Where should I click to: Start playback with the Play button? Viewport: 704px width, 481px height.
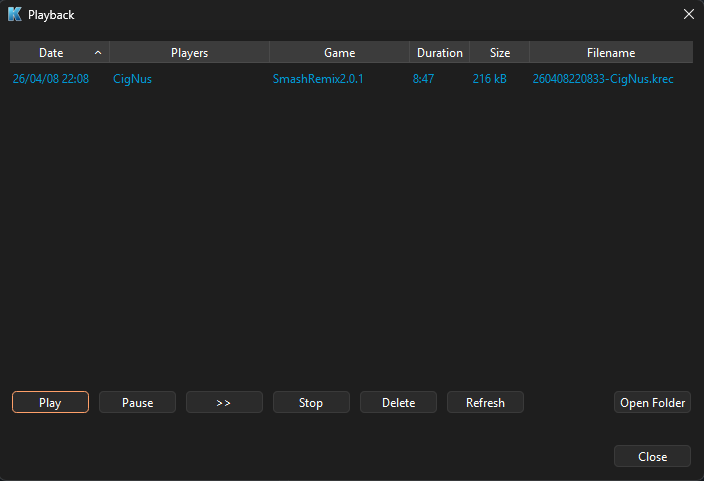(50, 402)
